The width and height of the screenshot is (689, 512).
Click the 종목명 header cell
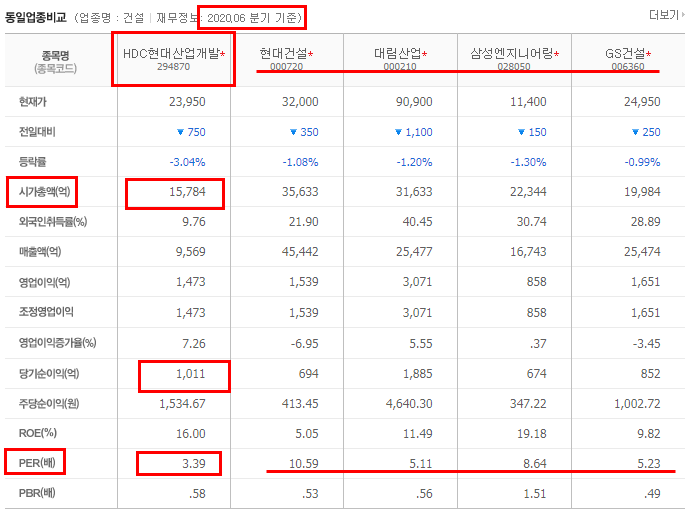(55, 62)
